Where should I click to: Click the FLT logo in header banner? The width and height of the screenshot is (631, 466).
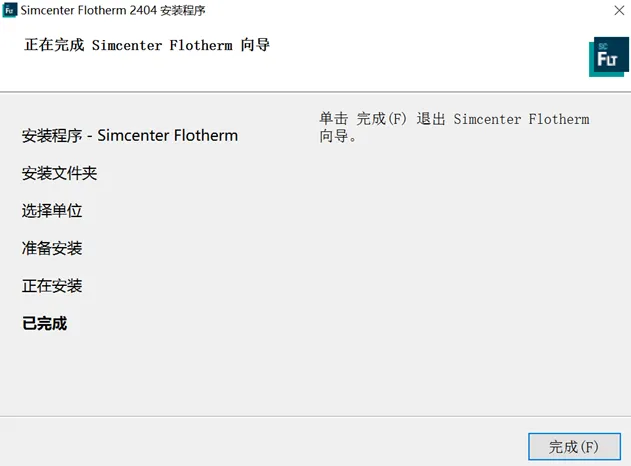coord(608,57)
